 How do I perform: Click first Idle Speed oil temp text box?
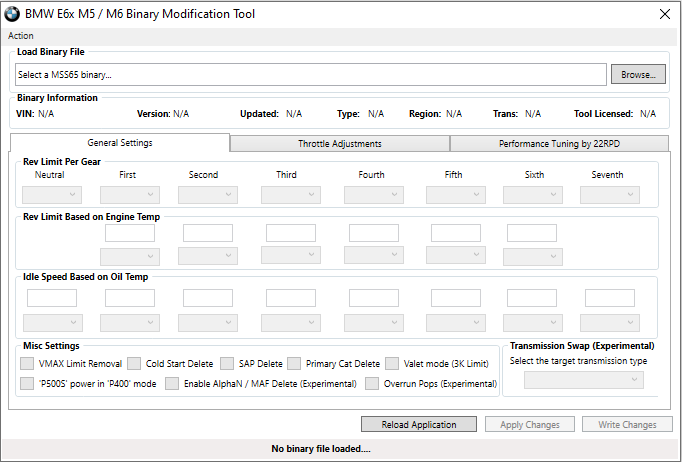click(x=52, y=298)
